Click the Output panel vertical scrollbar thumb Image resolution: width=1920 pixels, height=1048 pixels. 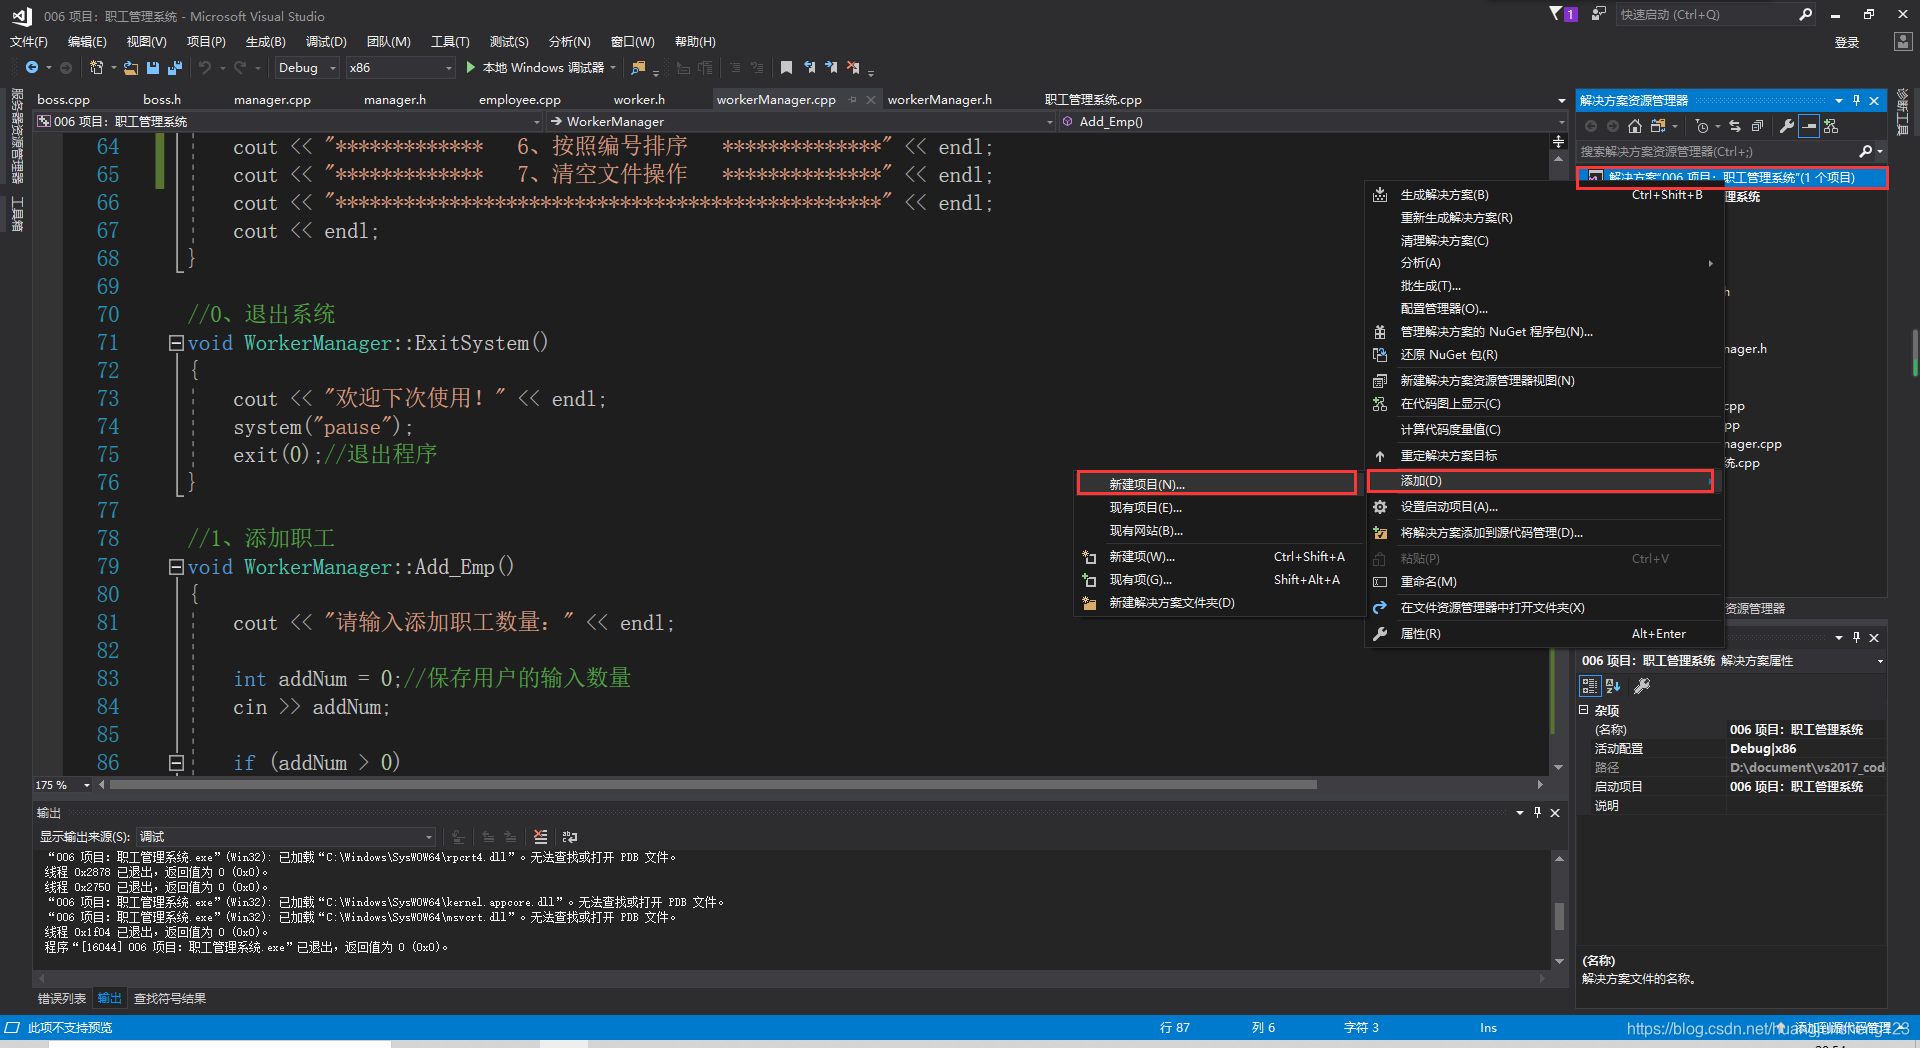(1559, 916)
